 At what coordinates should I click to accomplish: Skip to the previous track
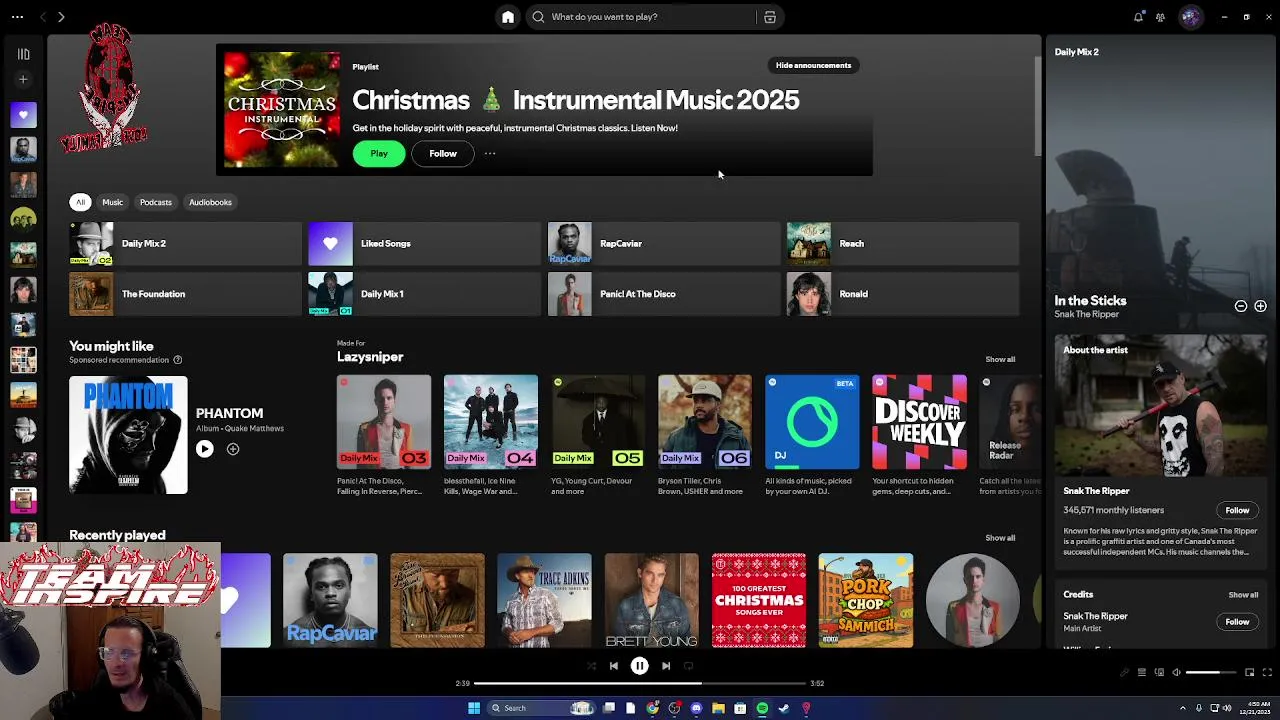point(613,666)
